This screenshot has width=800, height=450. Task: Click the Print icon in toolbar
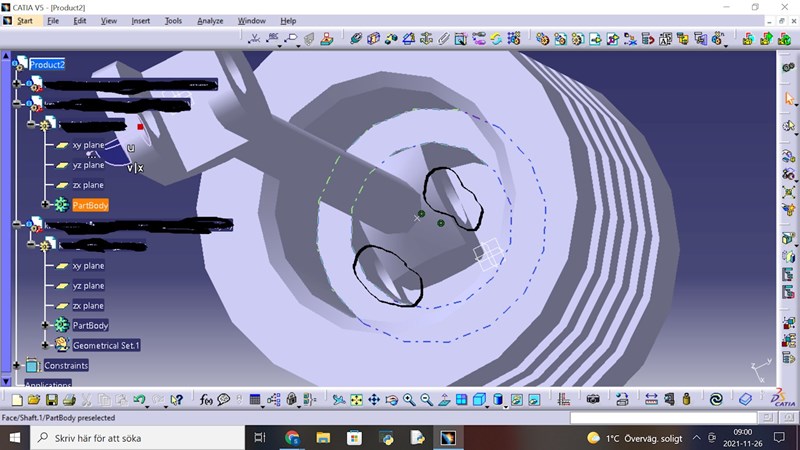point(68,400)
